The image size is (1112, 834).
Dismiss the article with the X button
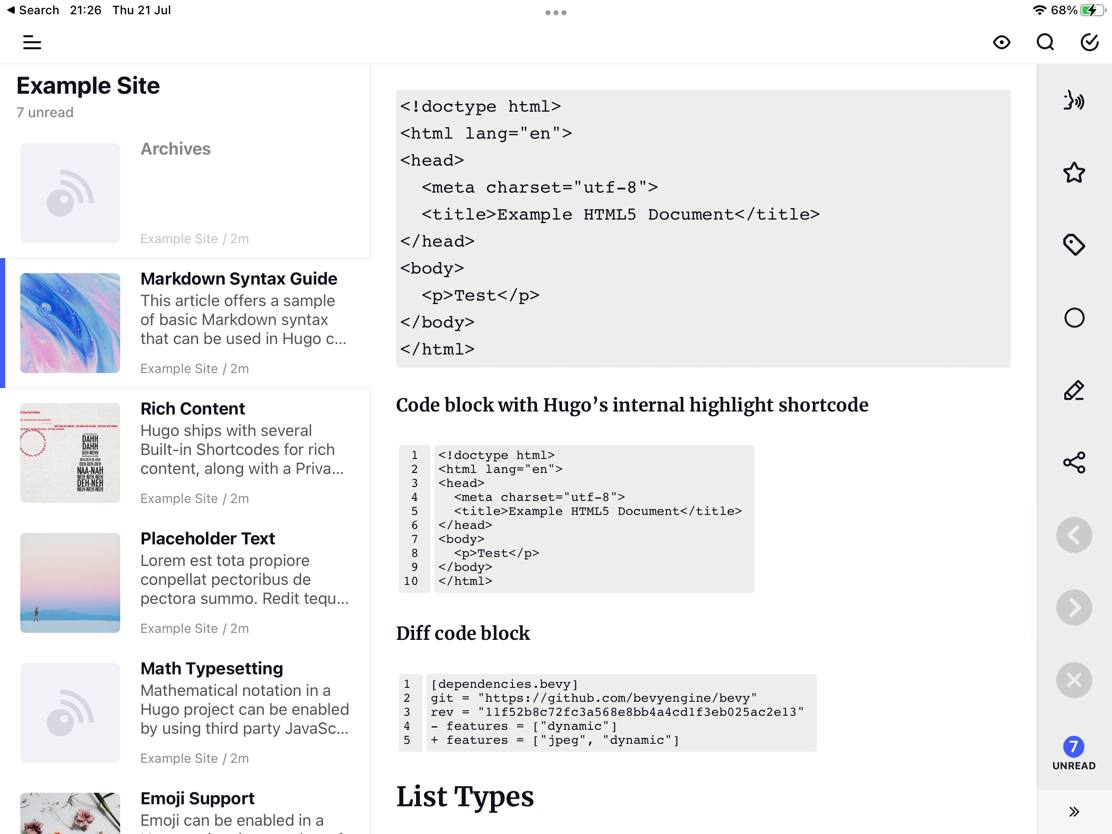click(x=1074, y=680)
